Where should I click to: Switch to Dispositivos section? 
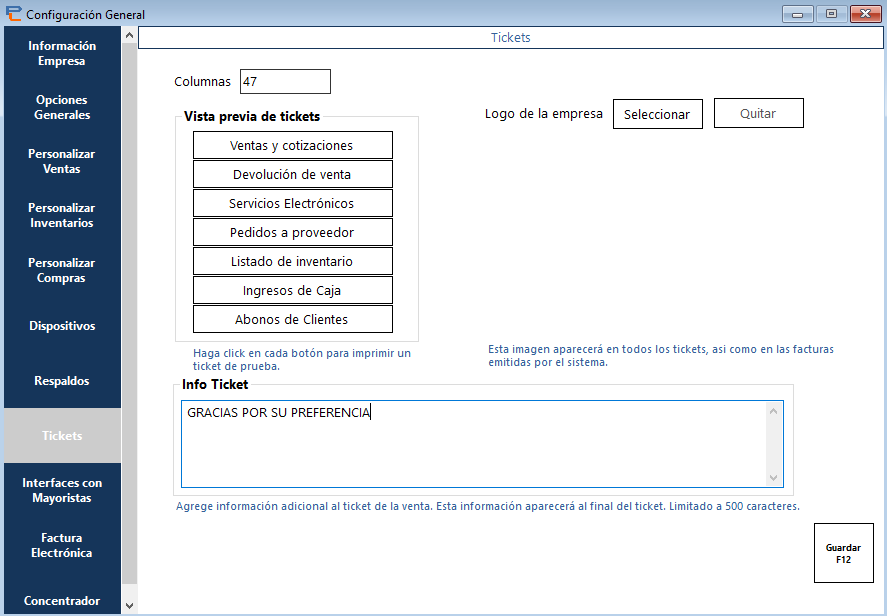click(x=62, y=326)
